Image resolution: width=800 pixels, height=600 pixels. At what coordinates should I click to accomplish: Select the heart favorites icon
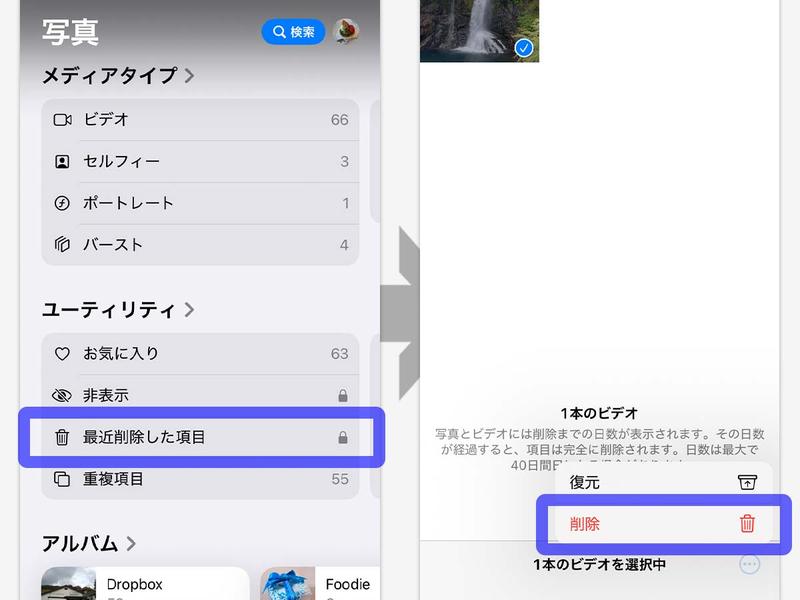coord(62,354)
